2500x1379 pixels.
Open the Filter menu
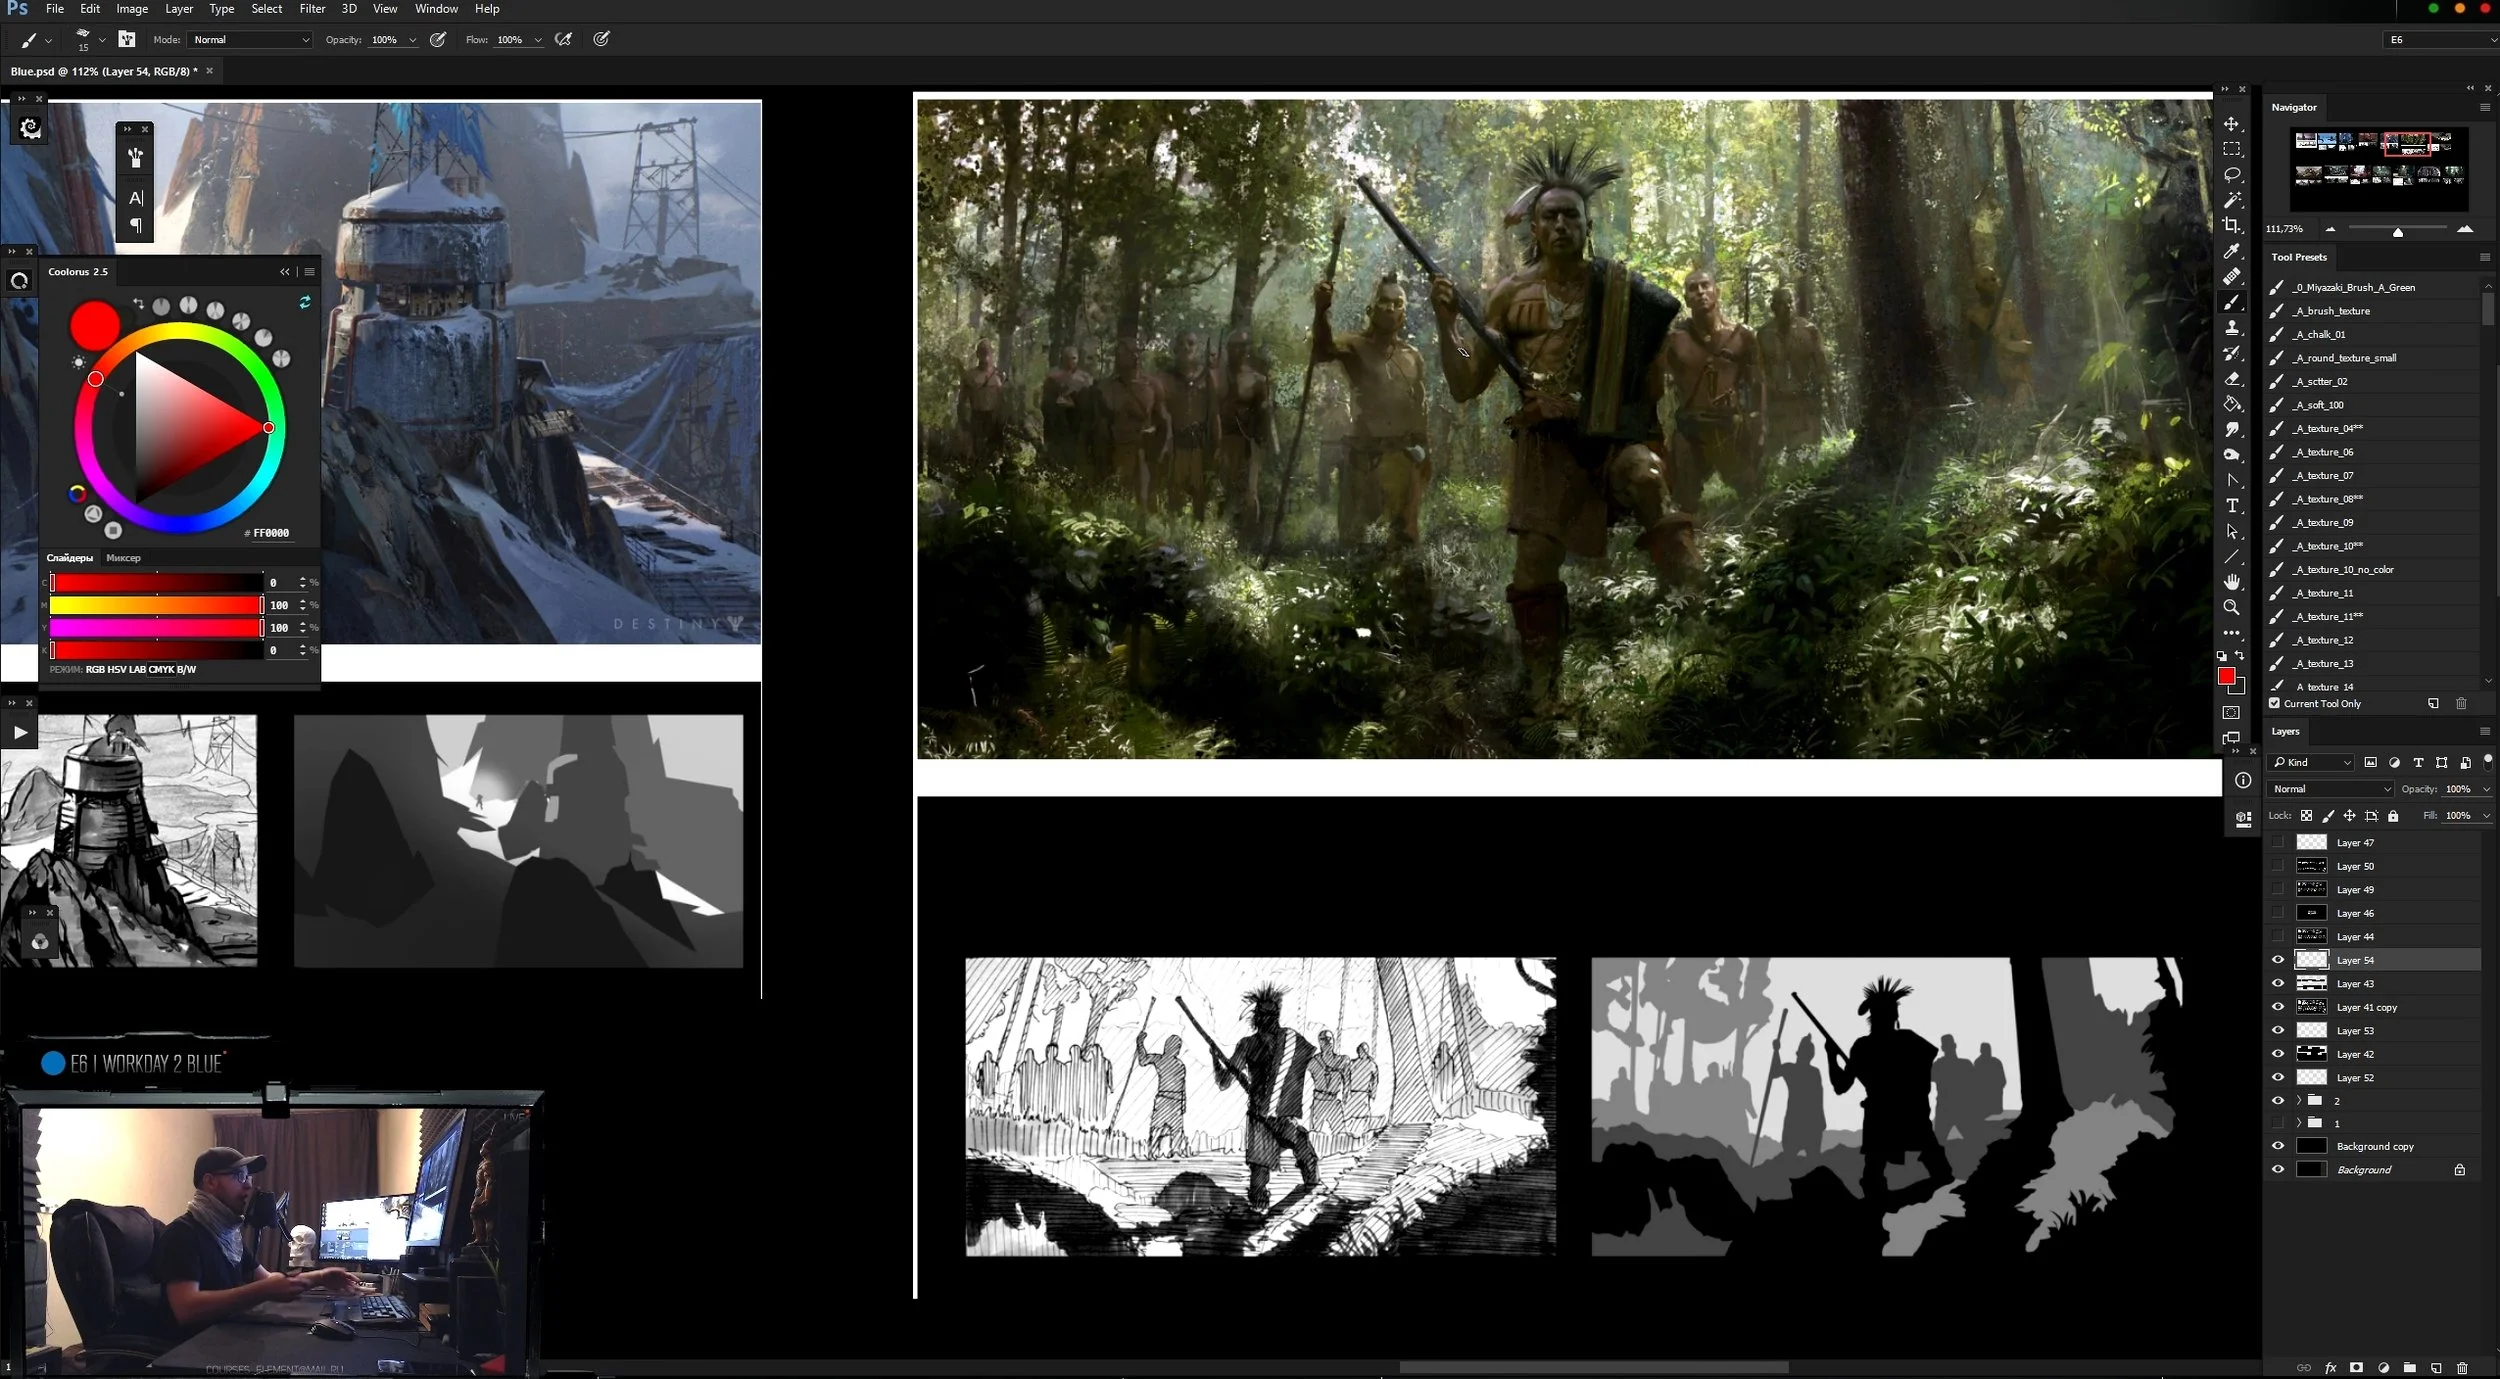(x=312, y=9)
